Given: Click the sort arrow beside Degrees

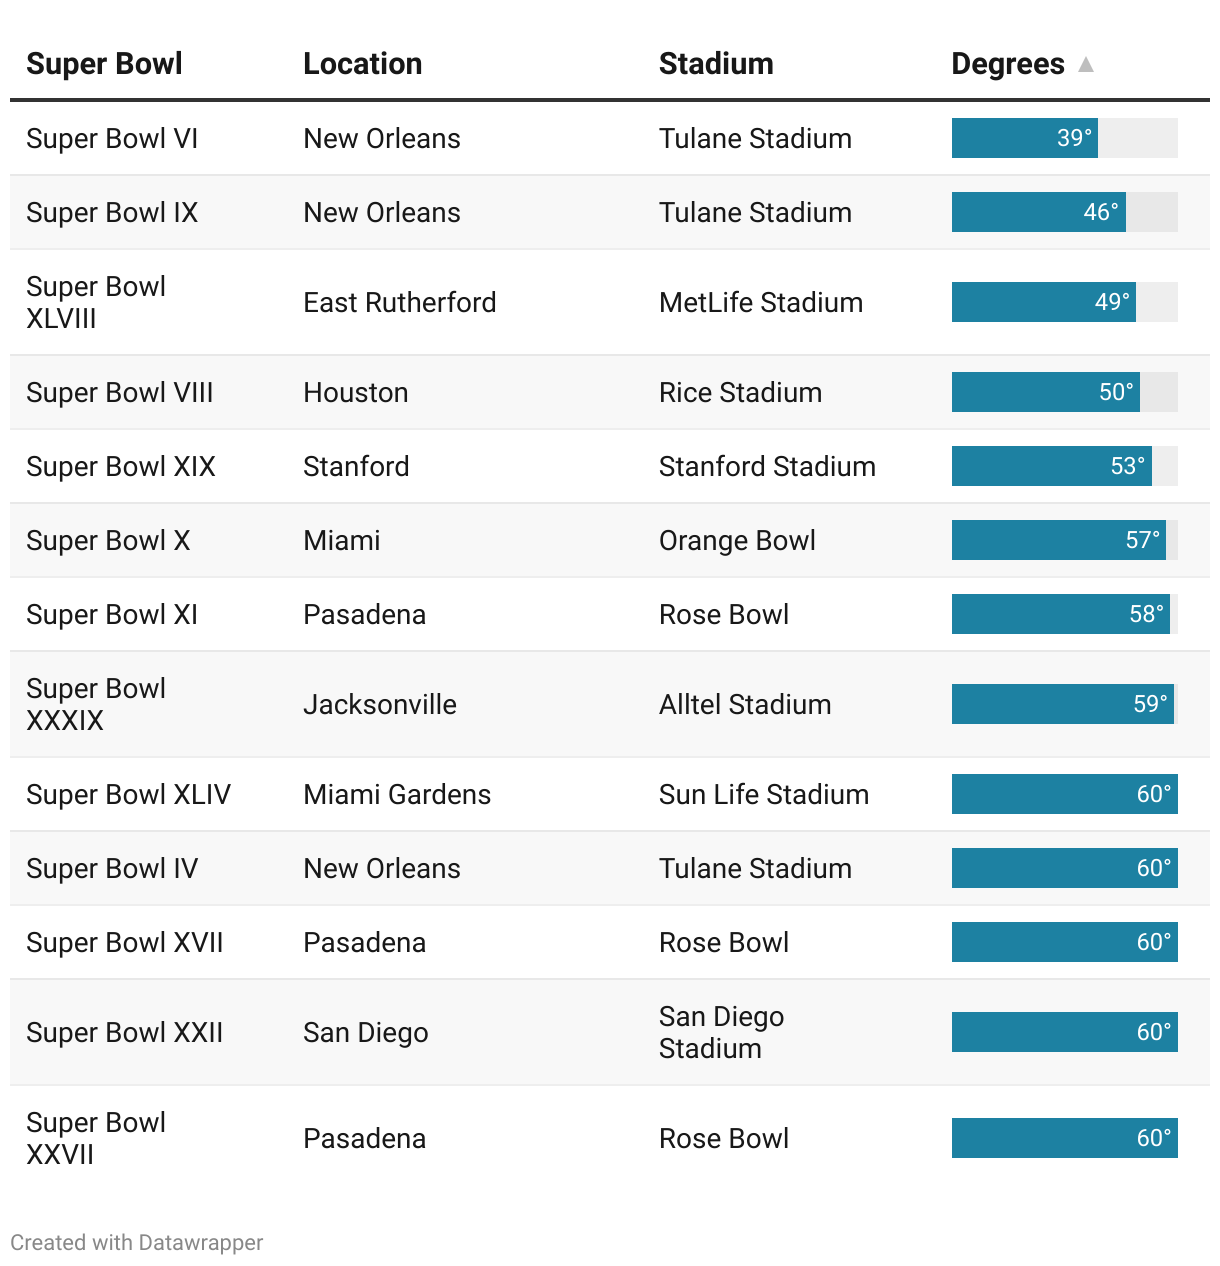Looking at the screenshot, I should (1086, 65).
